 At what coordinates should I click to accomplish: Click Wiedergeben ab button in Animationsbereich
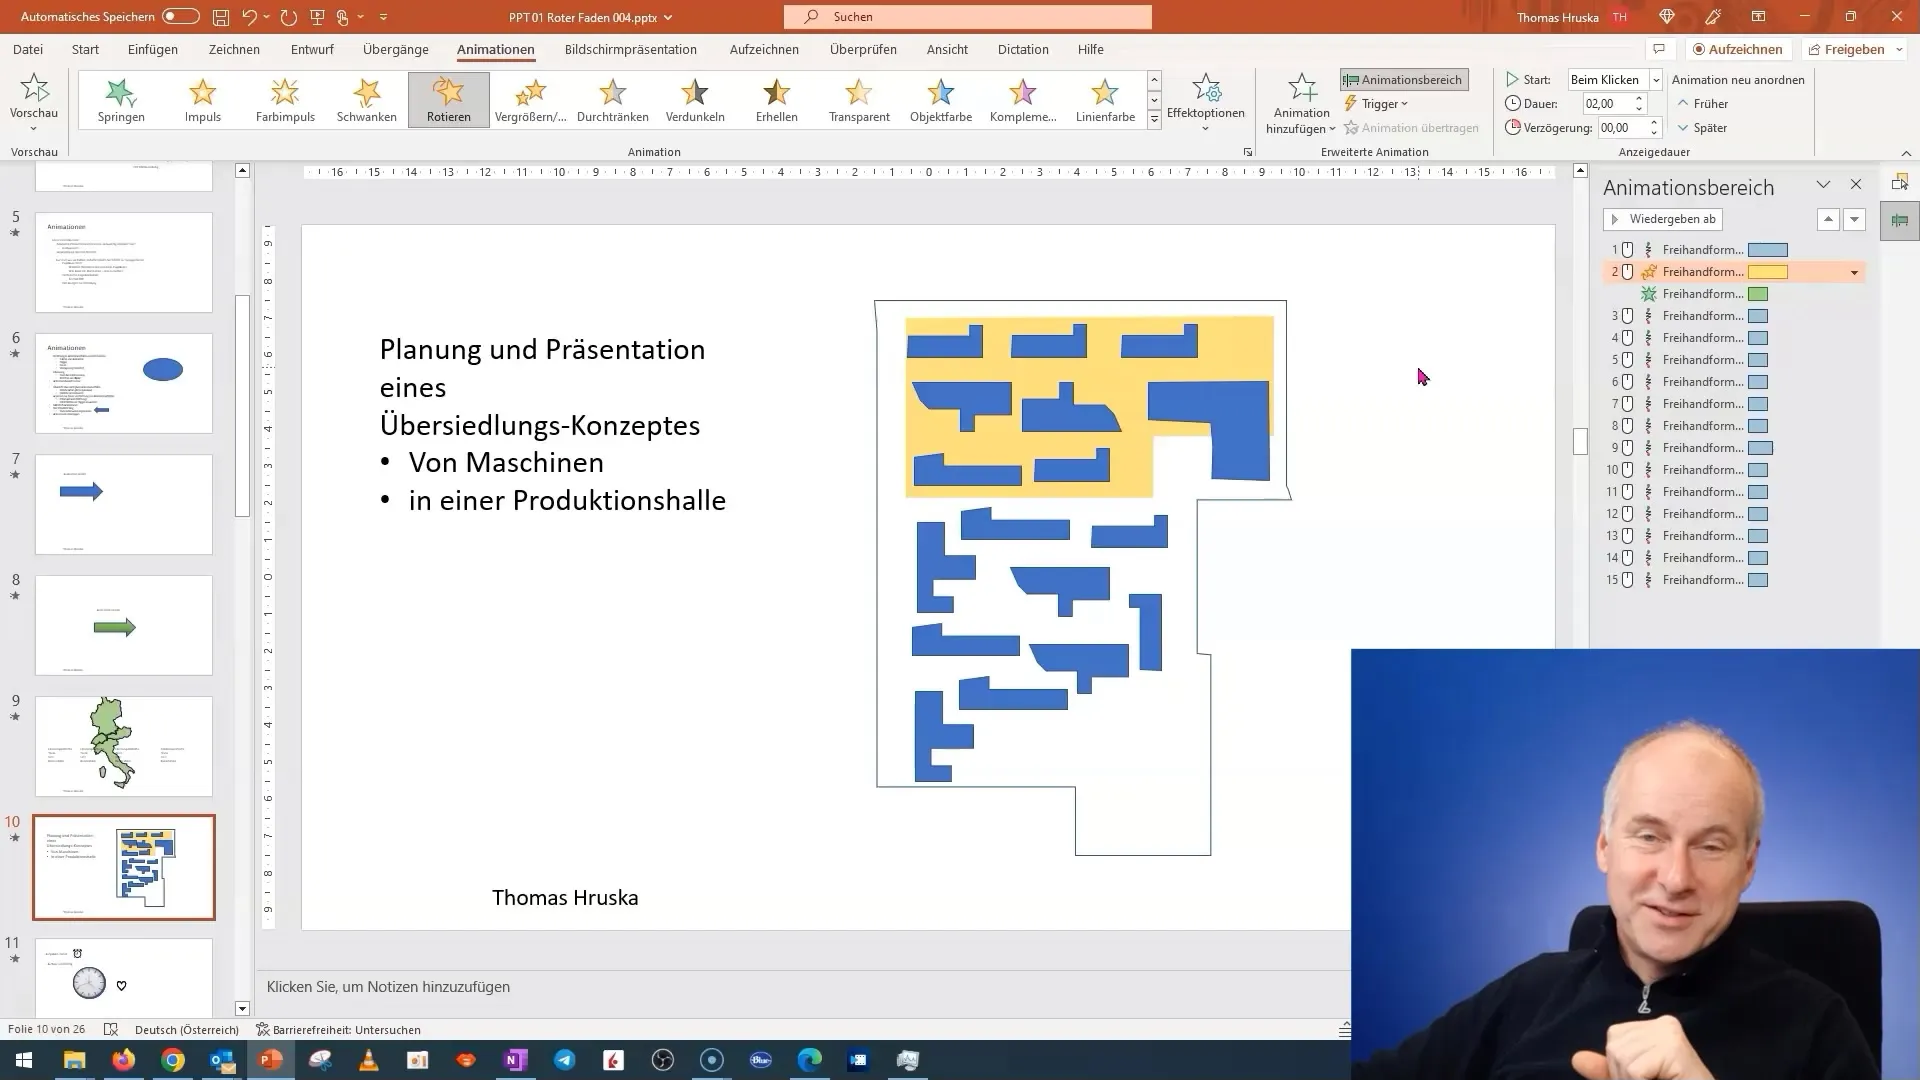pos(1664,218)
